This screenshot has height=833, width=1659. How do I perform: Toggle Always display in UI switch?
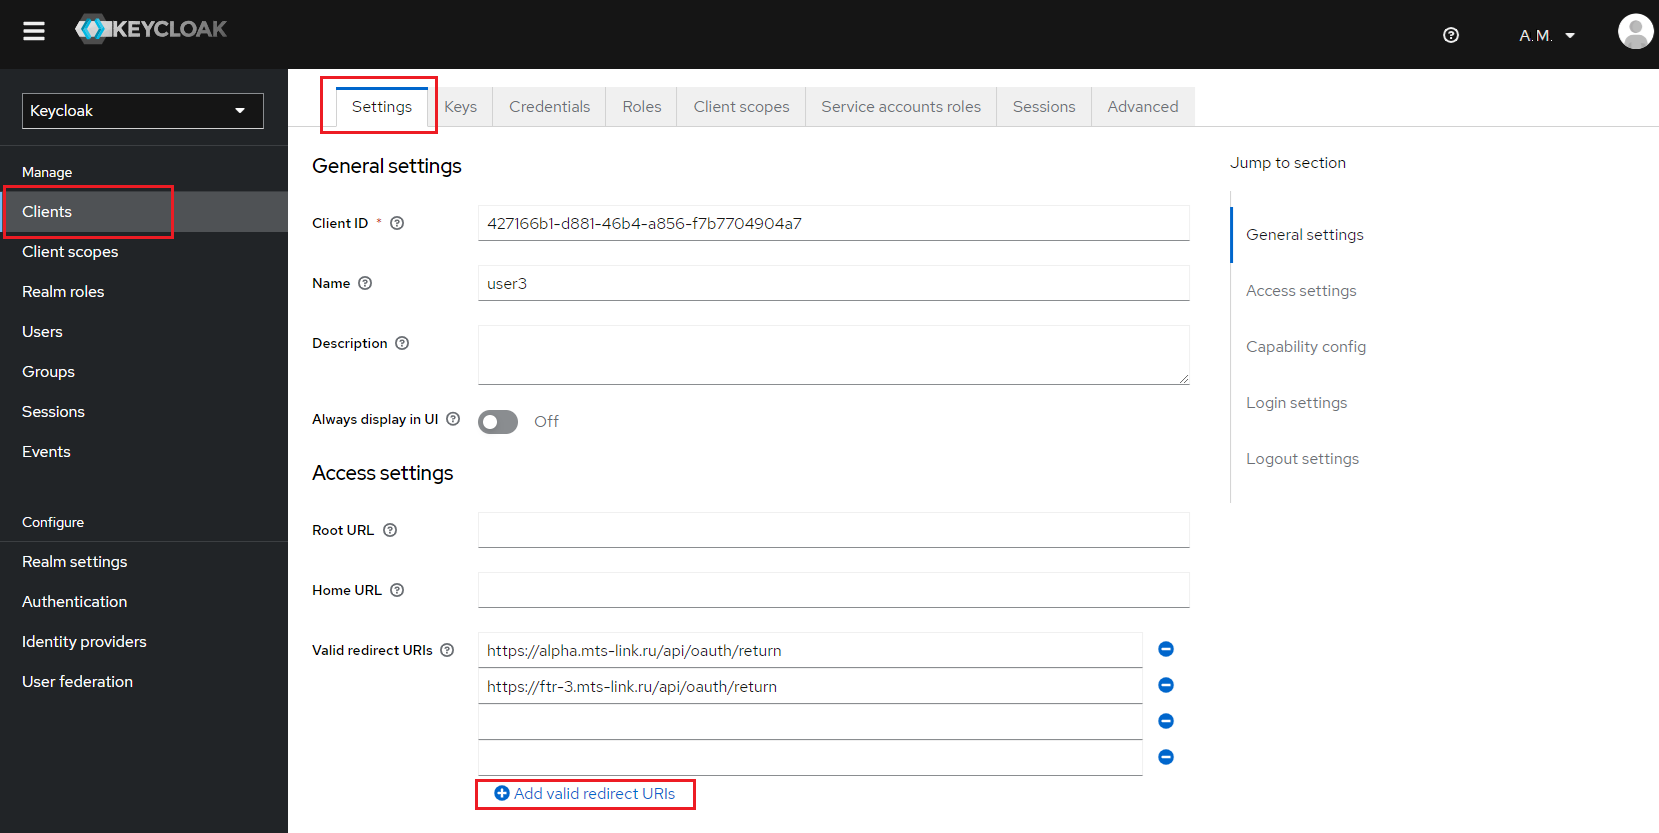click(x=498, y=422)
